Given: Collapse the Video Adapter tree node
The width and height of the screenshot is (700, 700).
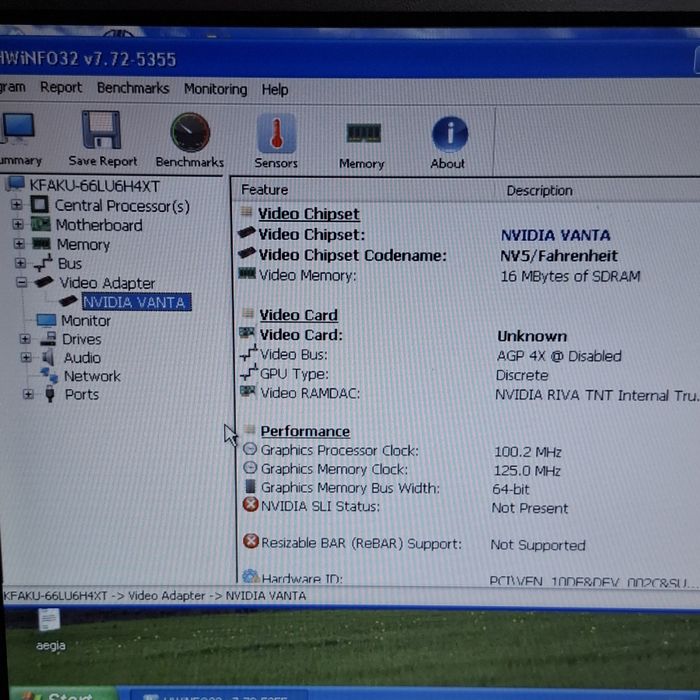Looking at the screenshot, I should [x=21, y=282].
